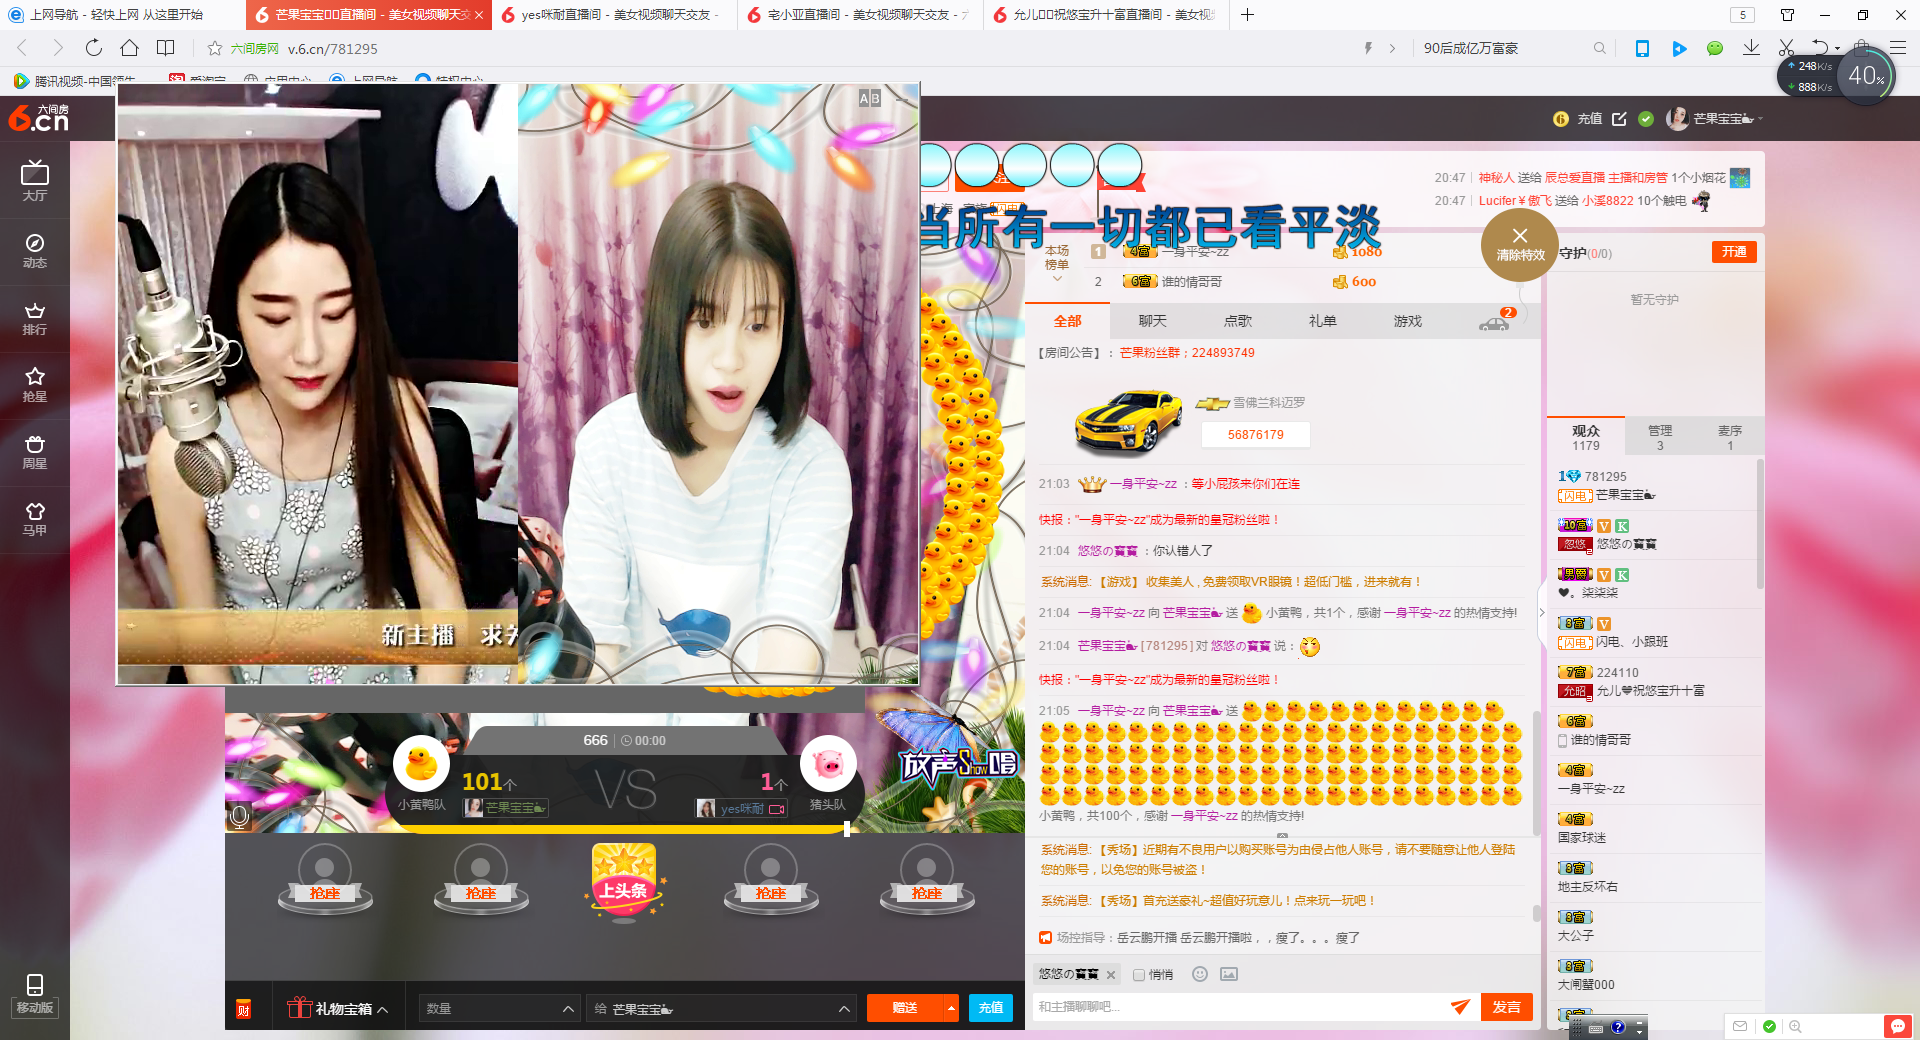This screenshot has width=1920, height=1040.
Task: Open the 抢星 star sidebar icon
Action: (35, 385)
